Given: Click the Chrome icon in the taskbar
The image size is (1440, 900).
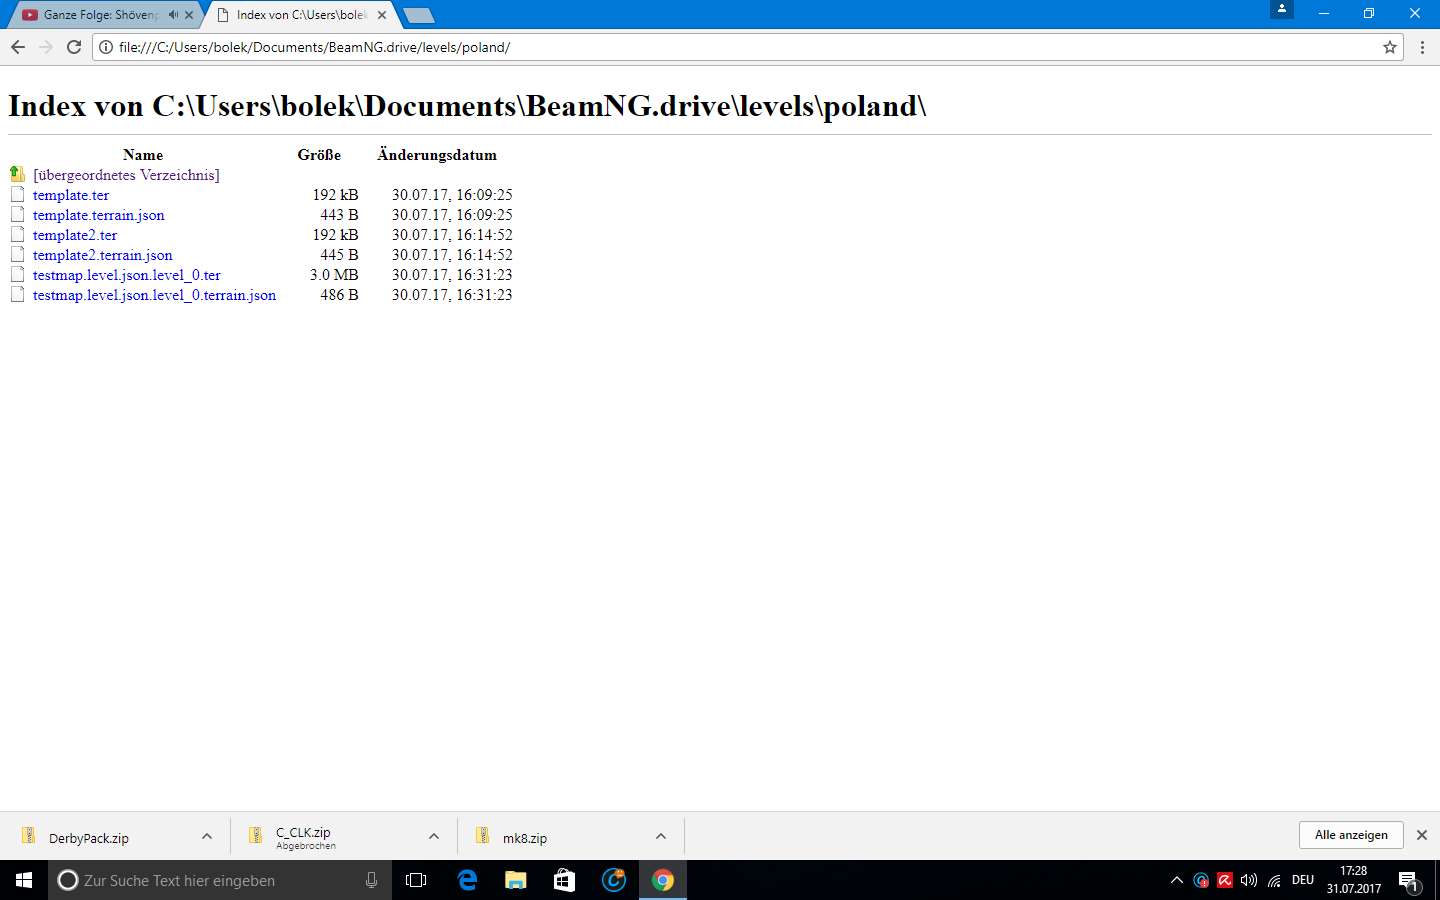Looking at the screenshot, I should point(663,880).
